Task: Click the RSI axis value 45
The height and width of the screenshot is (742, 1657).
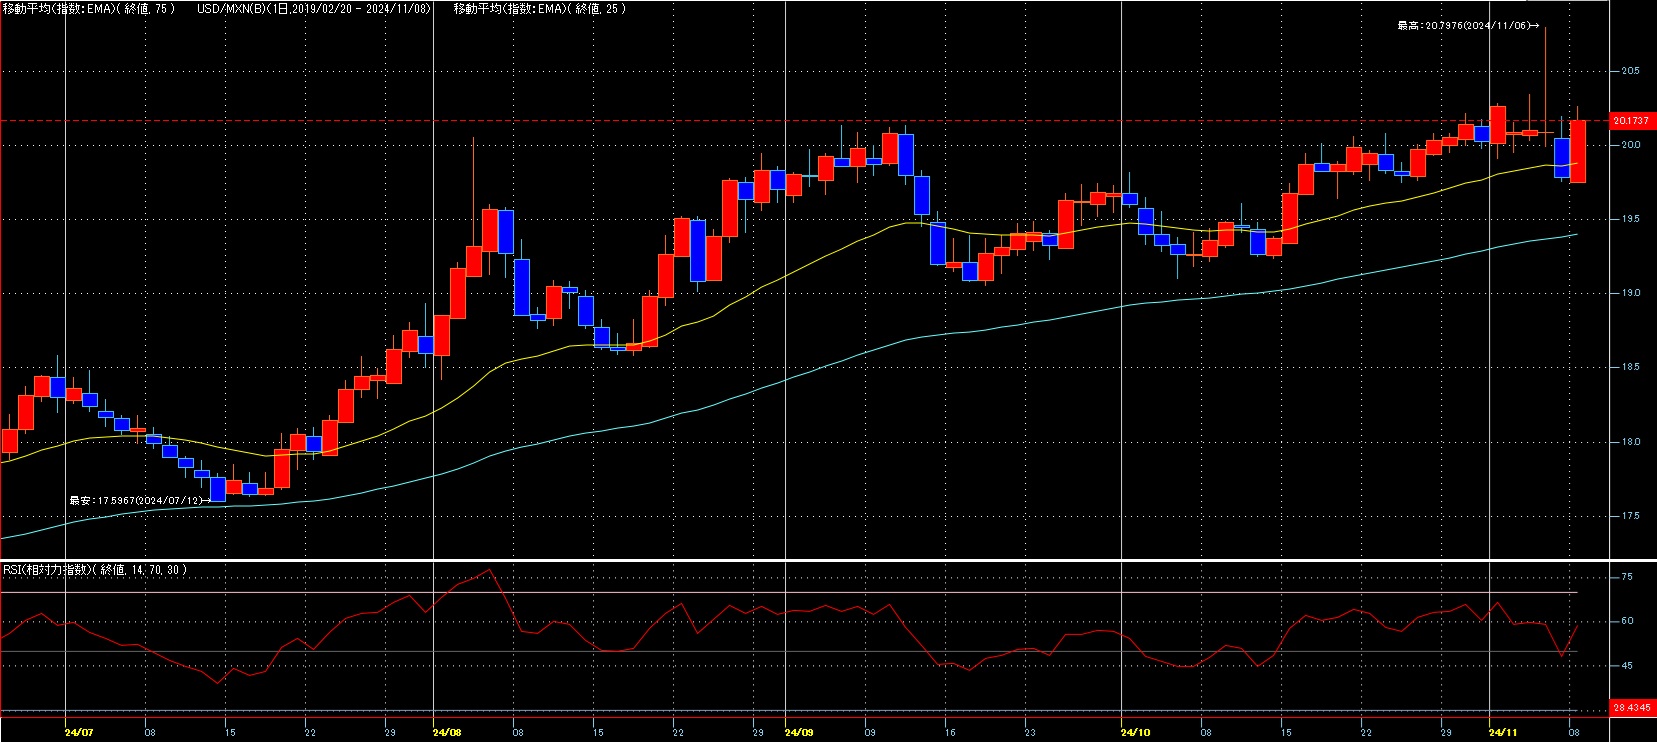Action: click(x=1627, y=666)
